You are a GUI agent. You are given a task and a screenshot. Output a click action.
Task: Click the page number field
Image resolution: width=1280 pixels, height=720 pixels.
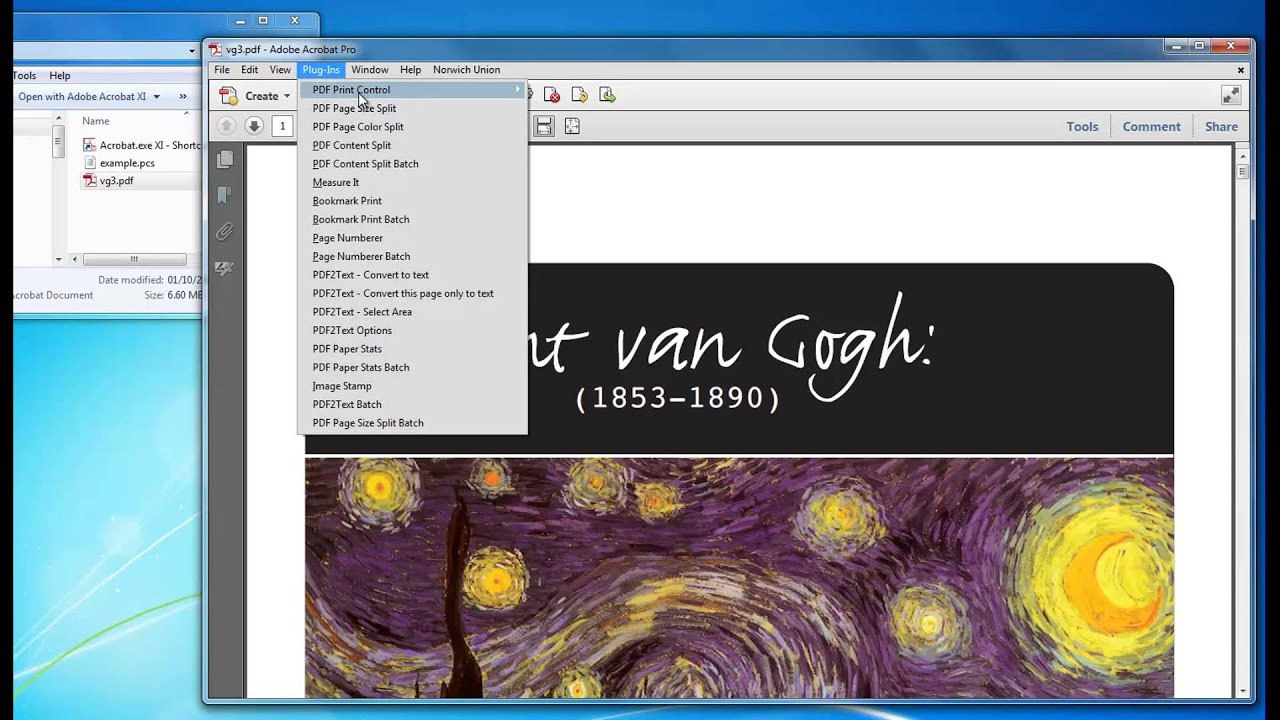283,126
